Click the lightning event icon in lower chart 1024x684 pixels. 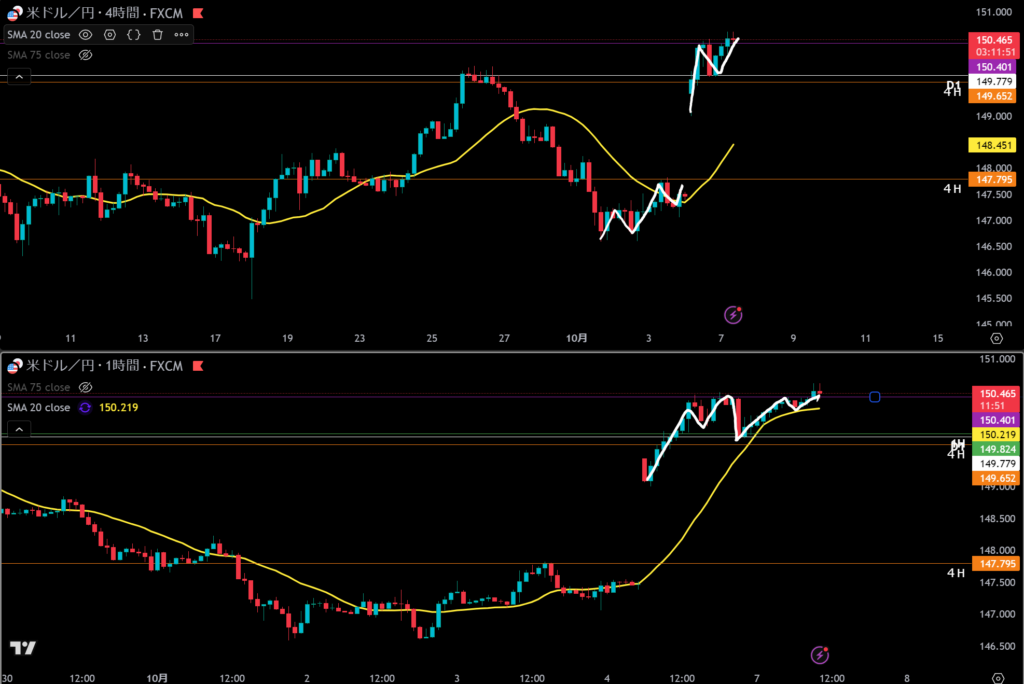tap(820, 655)
